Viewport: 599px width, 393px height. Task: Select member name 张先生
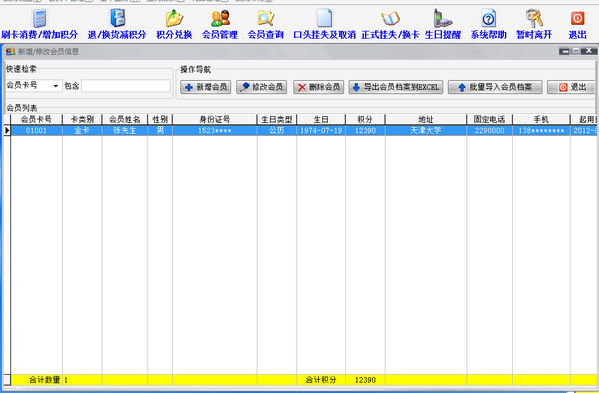click(125, 131)
